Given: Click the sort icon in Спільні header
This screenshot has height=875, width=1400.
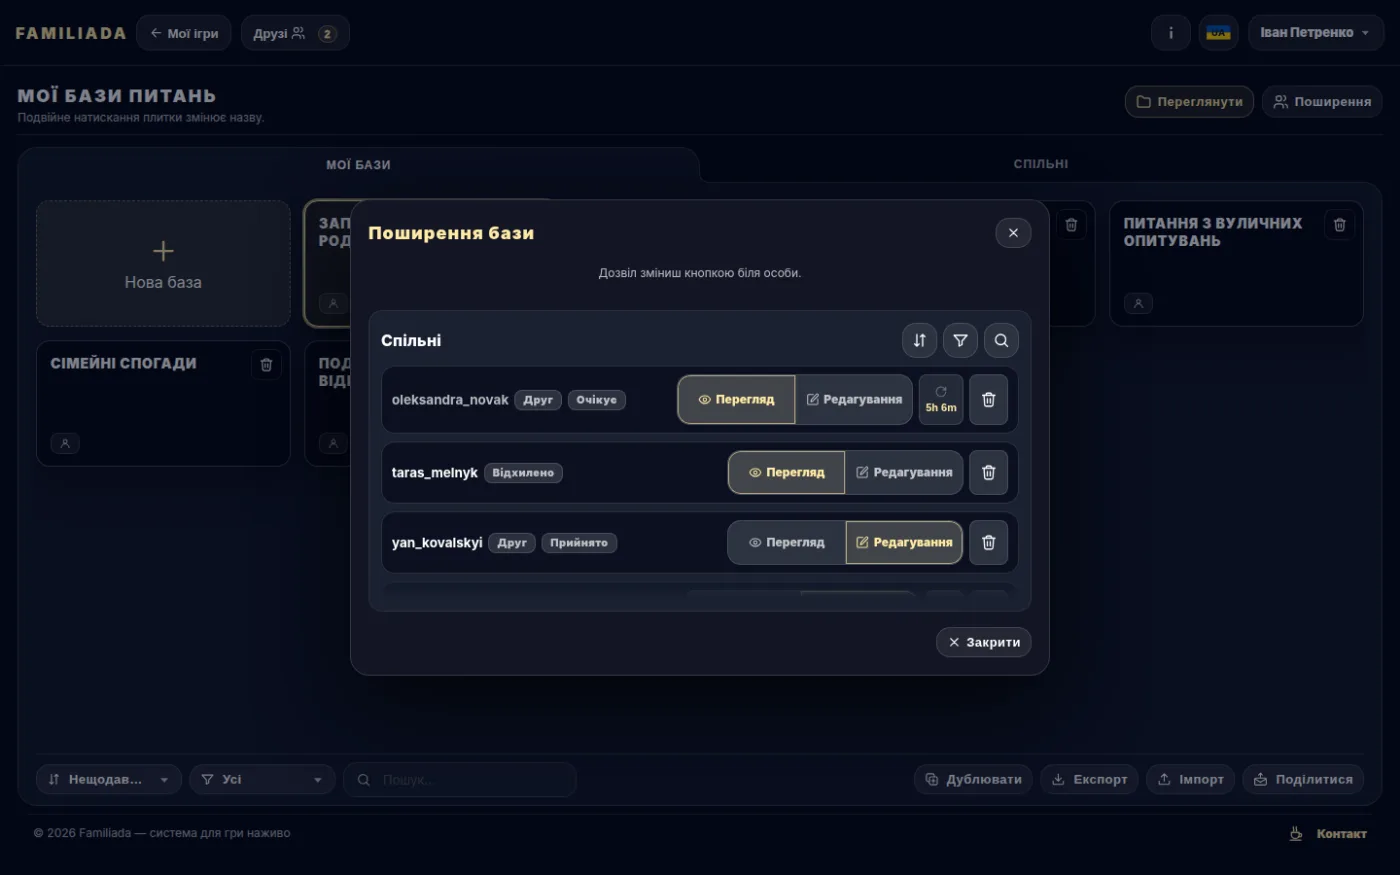Looking at the screenshot, I should point(919,340).
